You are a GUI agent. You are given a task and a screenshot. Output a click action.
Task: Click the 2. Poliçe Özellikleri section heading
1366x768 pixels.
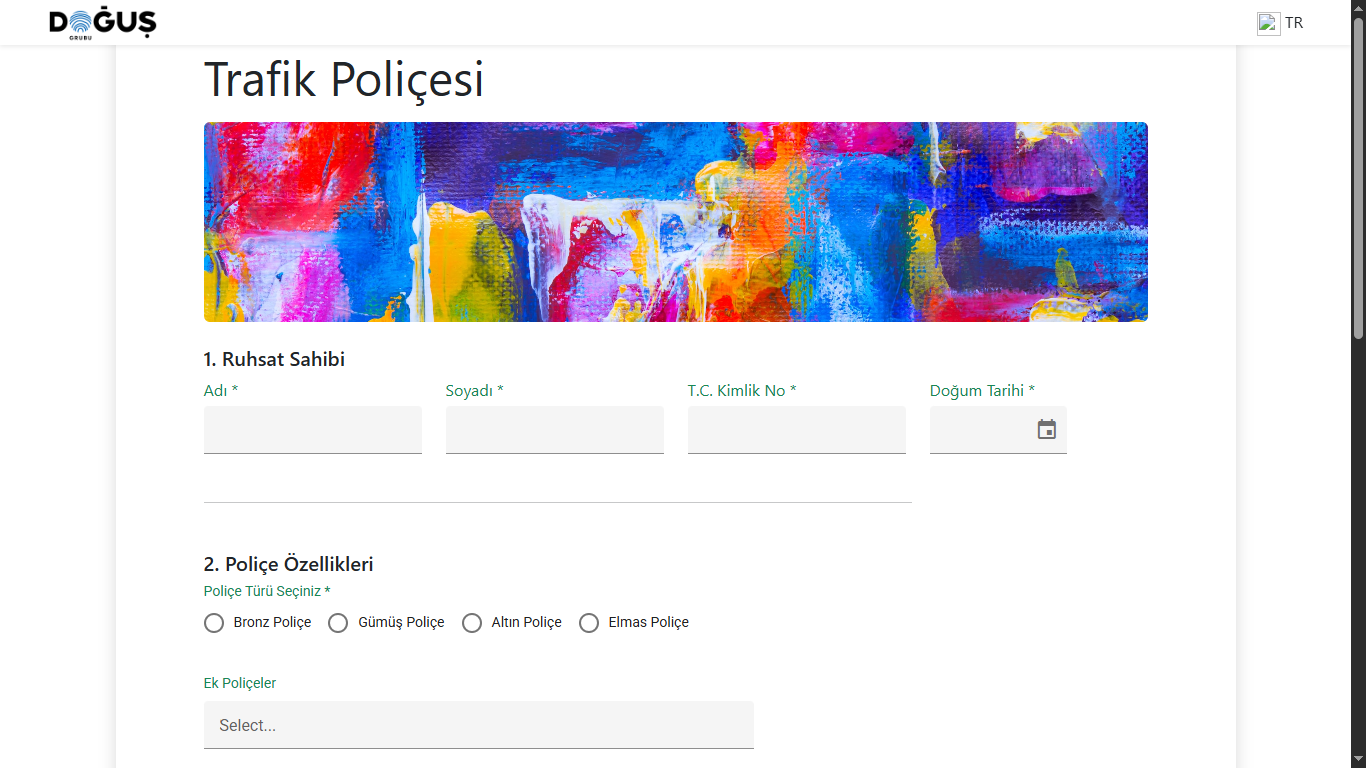tap(288, 564)
